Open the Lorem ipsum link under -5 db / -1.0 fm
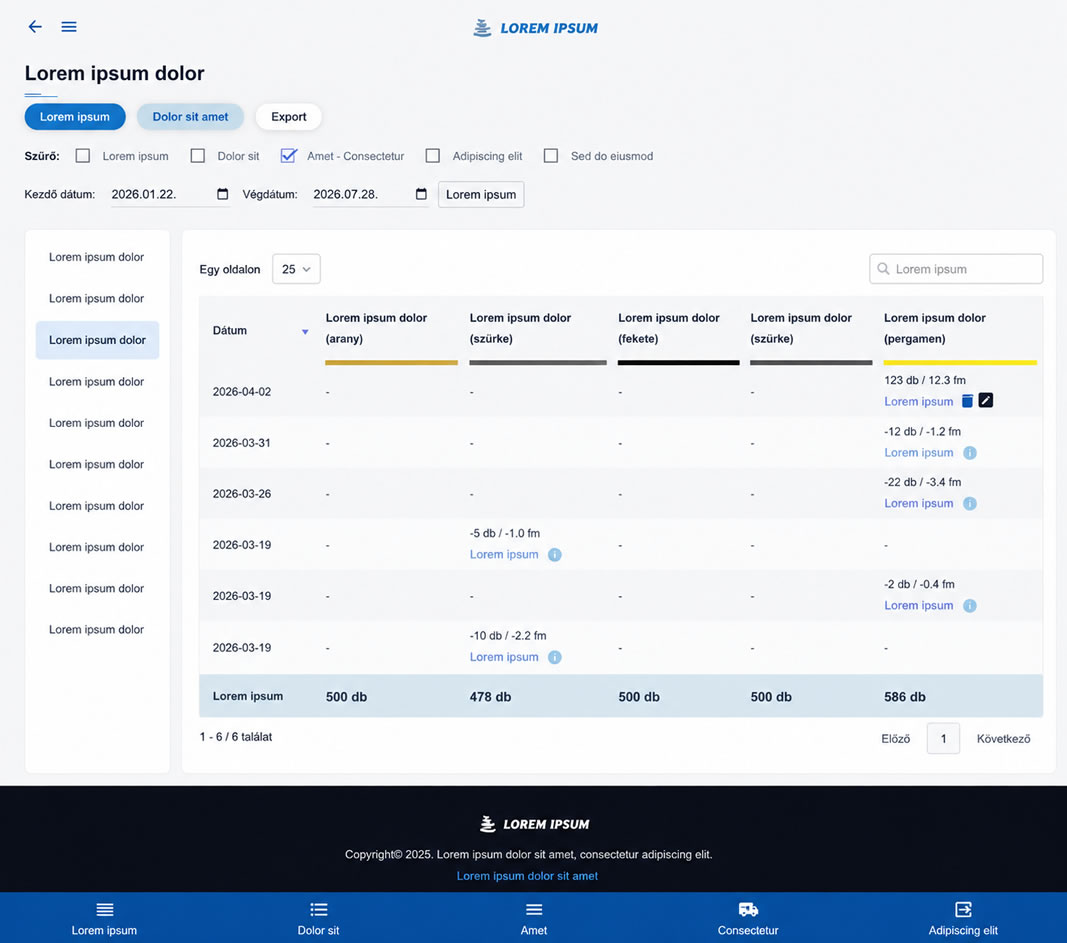 [504, 555]
